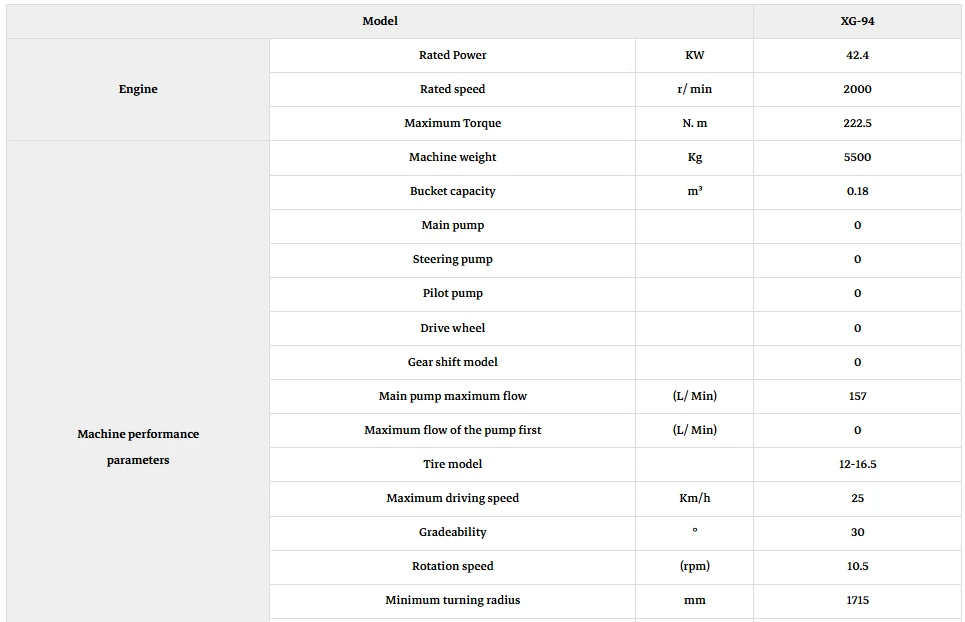Select the Minimum turning radius value 1715
Image resolution: width=965 pixels, height=622 pixels.
click(857, 600)
